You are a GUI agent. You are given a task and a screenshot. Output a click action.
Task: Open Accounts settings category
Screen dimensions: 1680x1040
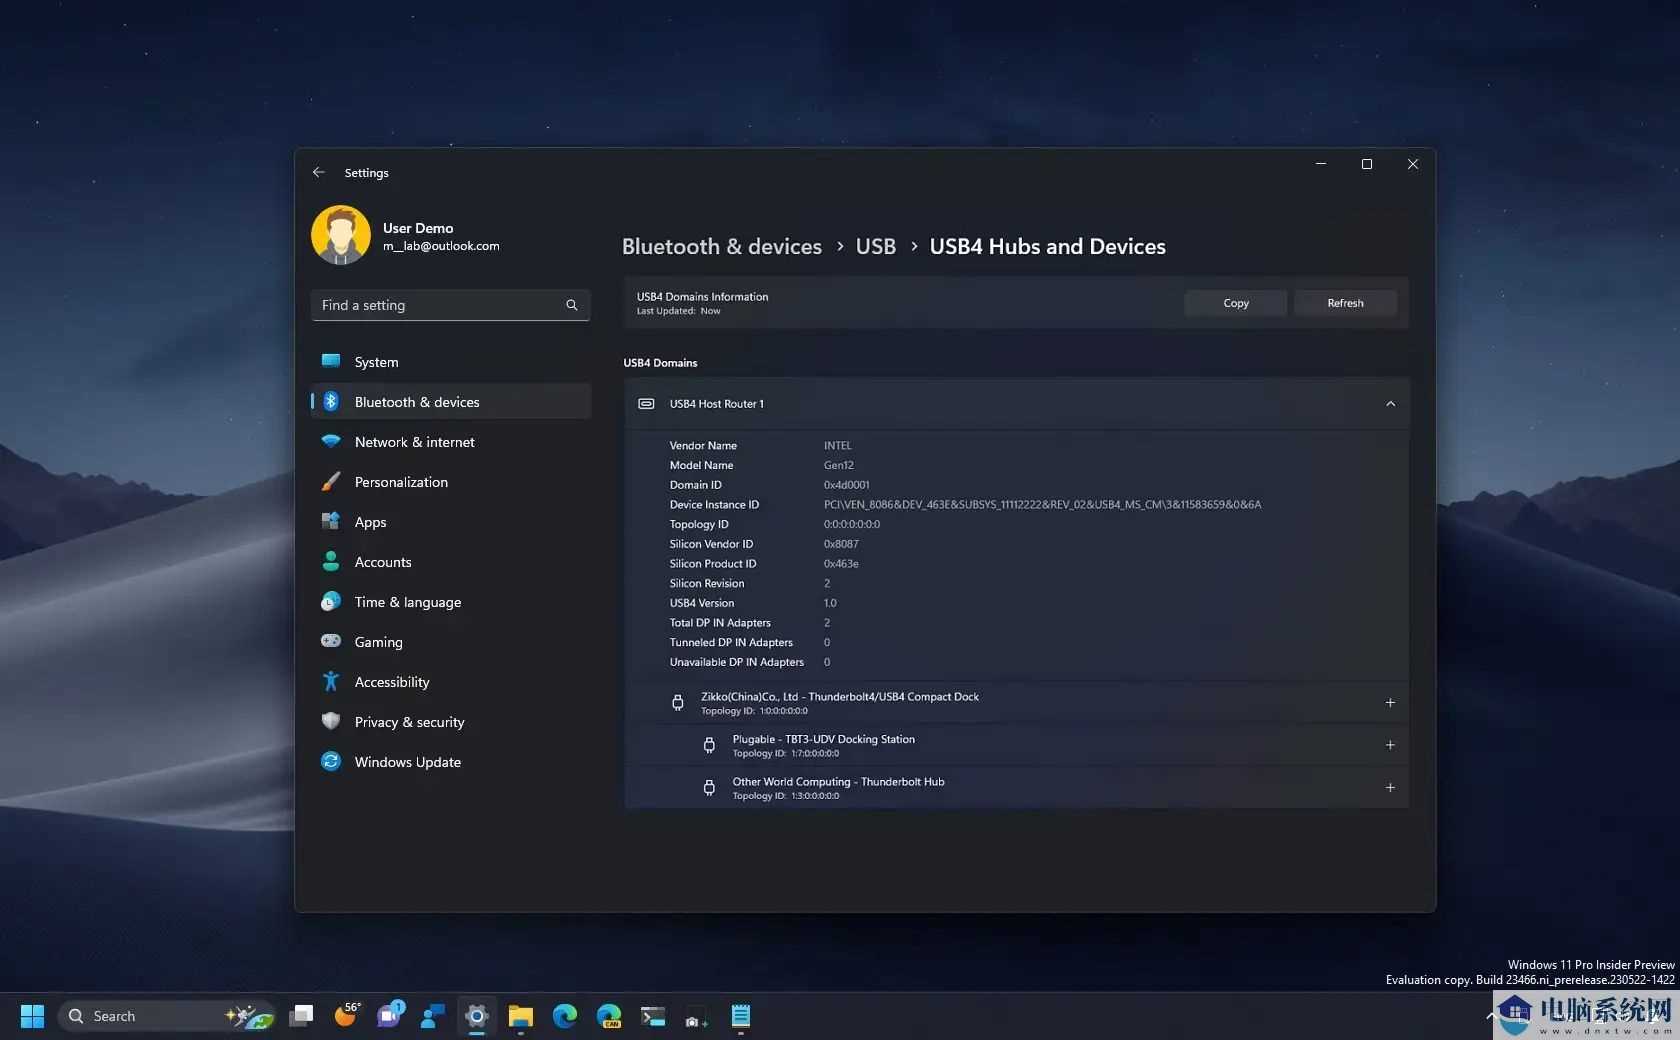click(x=451, y=562)
